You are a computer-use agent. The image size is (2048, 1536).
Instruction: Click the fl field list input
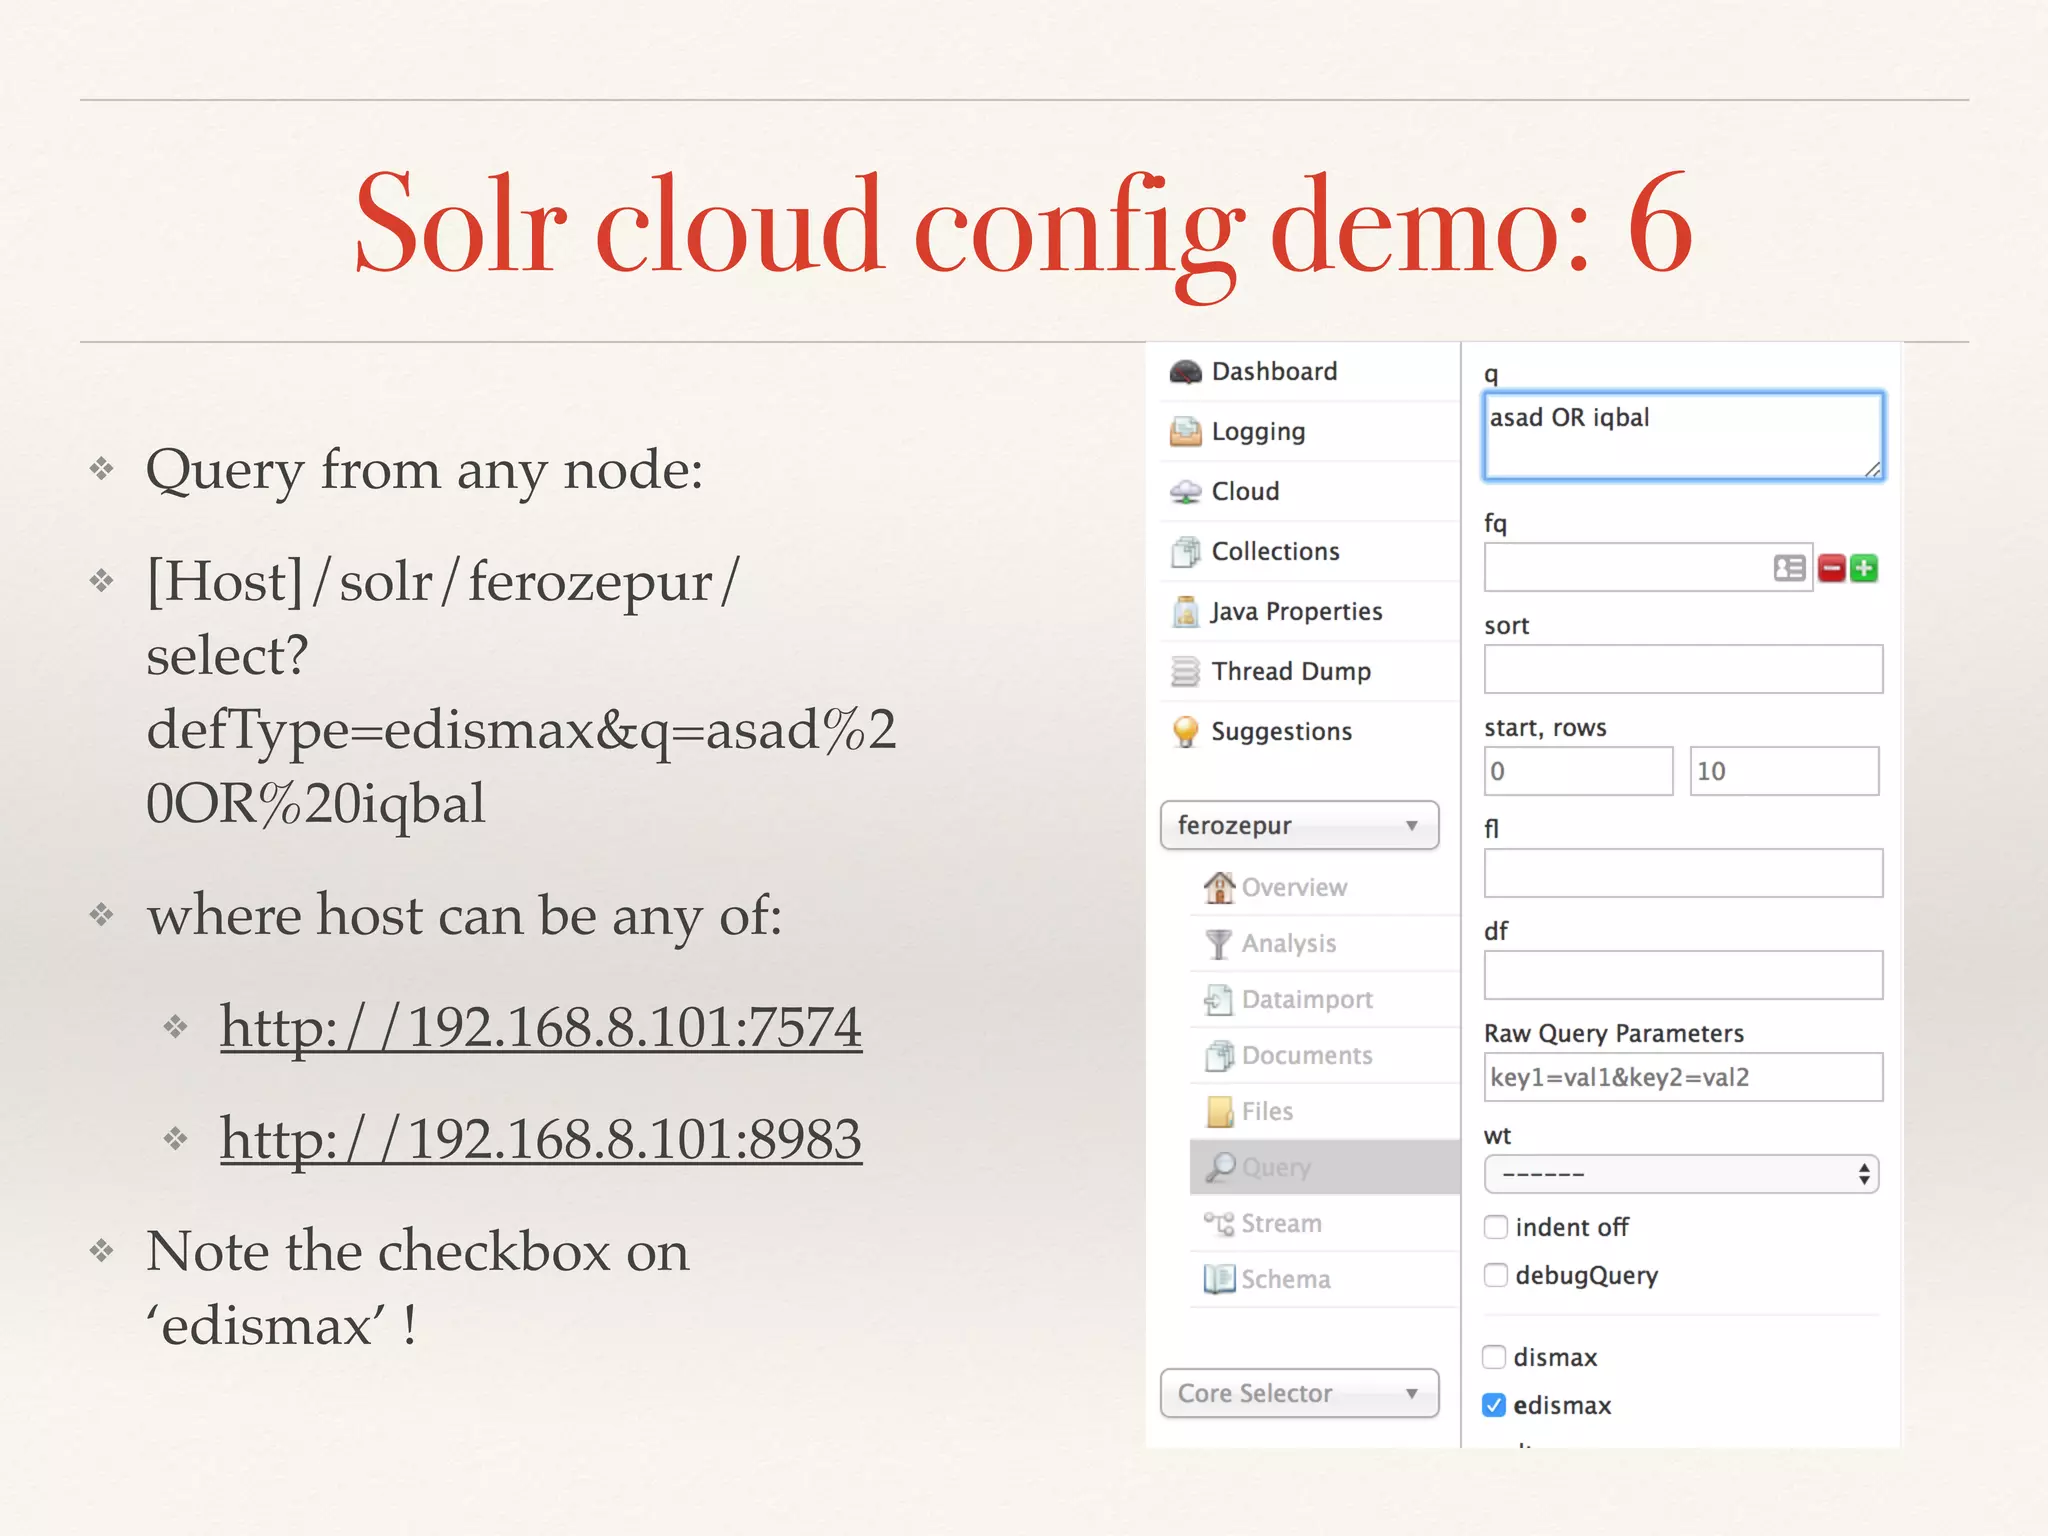pyautogui.click(x=1683, y=873)
